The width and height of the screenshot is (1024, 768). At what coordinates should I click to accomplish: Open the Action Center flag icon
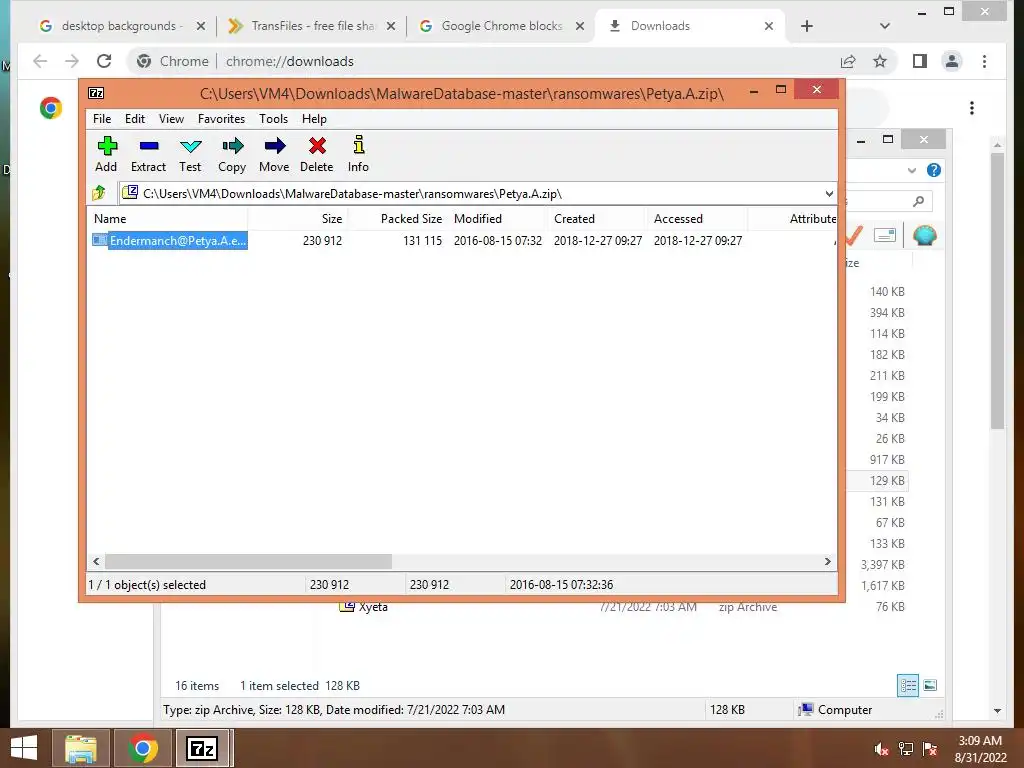click(x=930, y=749)
